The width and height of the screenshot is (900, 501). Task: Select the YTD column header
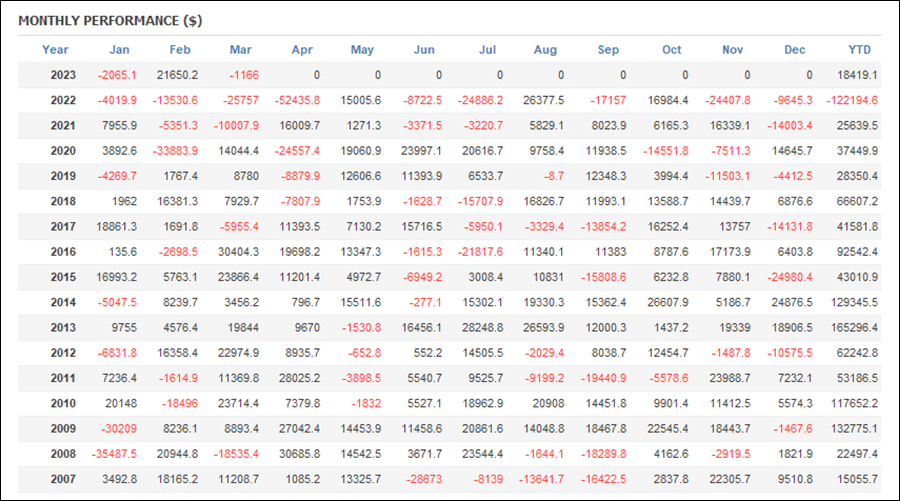[x=859, y=50]
